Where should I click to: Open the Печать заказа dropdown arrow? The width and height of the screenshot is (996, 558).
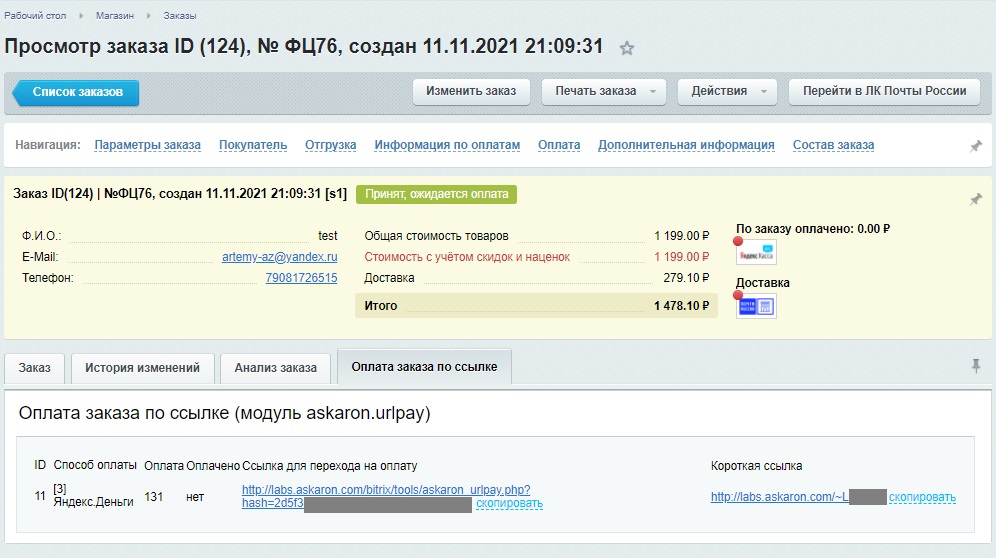coord(653,91)
